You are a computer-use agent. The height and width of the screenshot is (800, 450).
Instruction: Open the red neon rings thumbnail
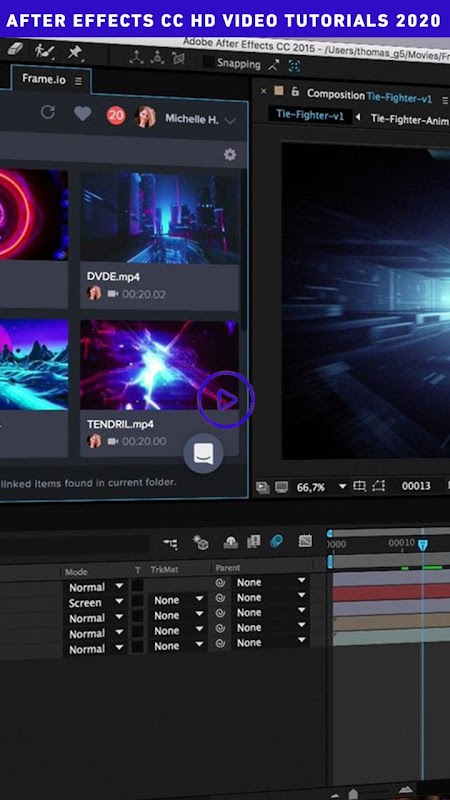coord(34,214)
